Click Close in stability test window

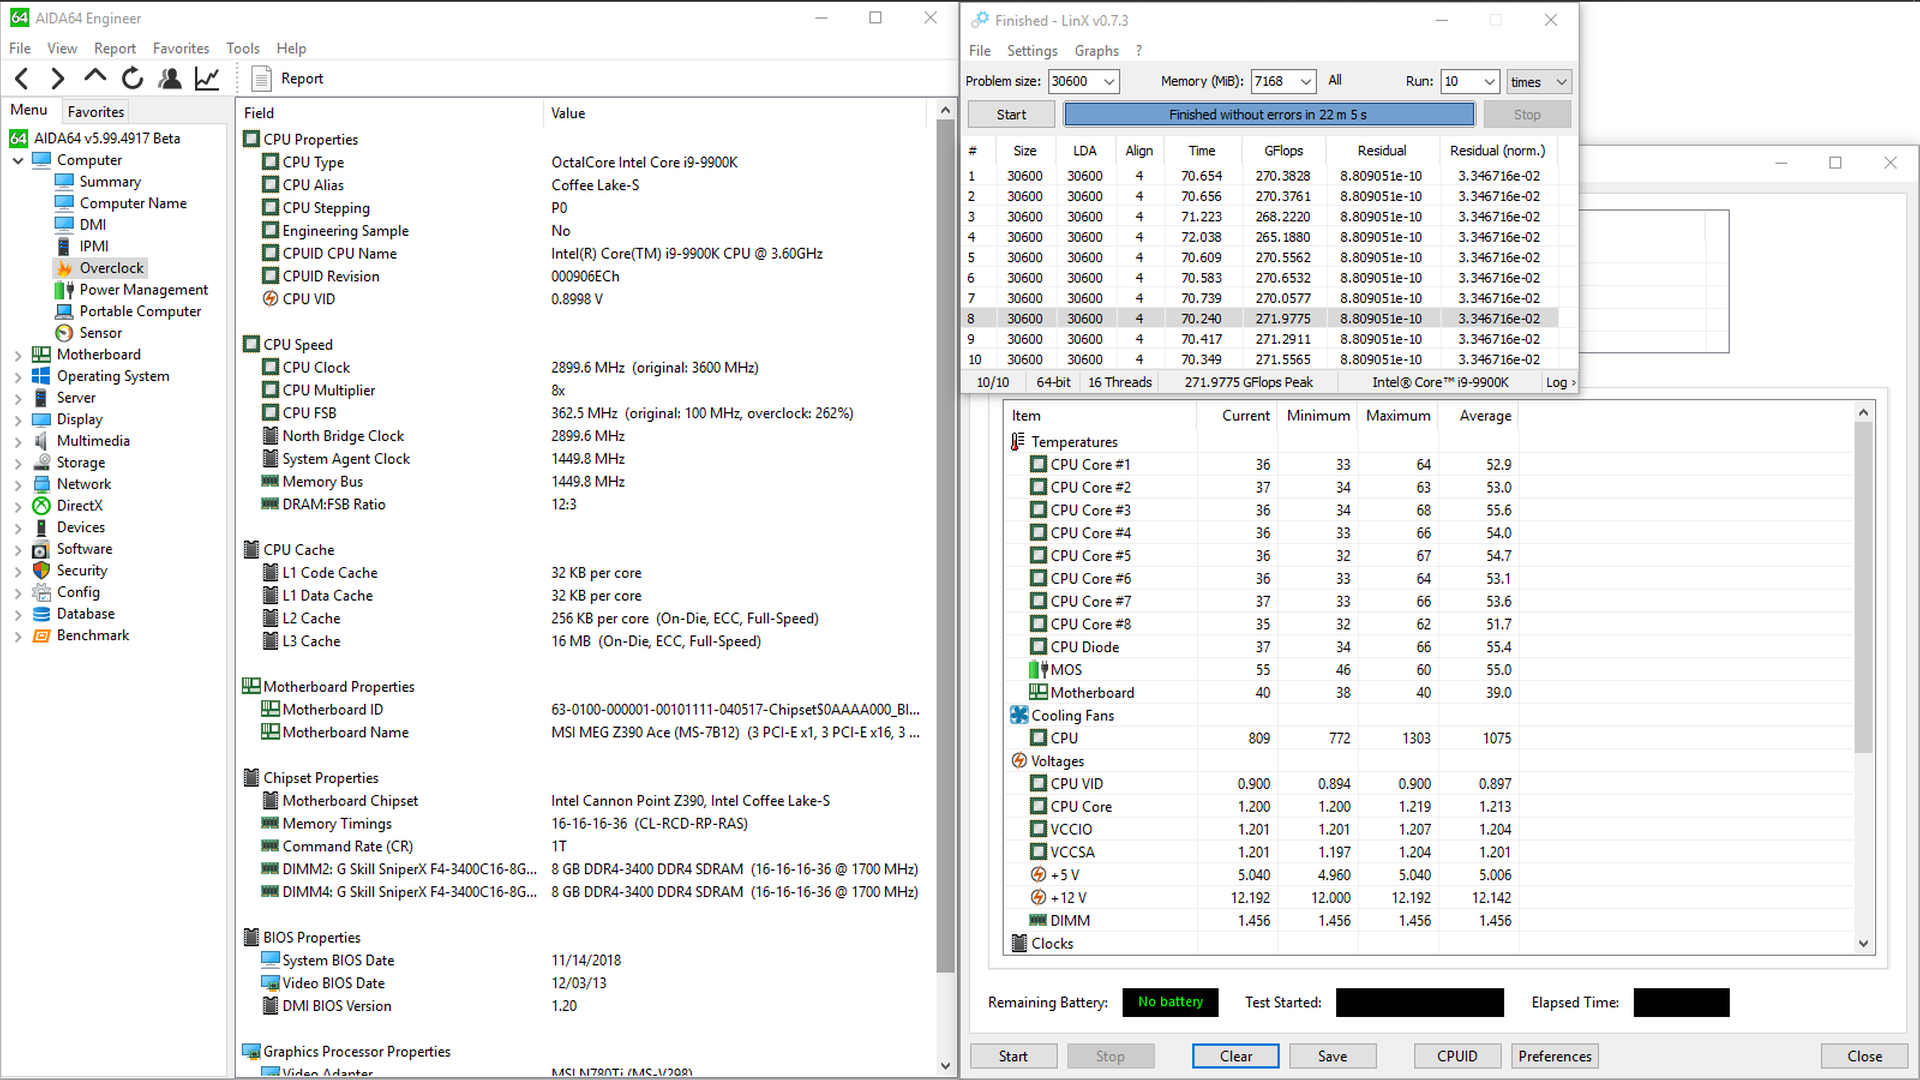tap(1864, 1056)
